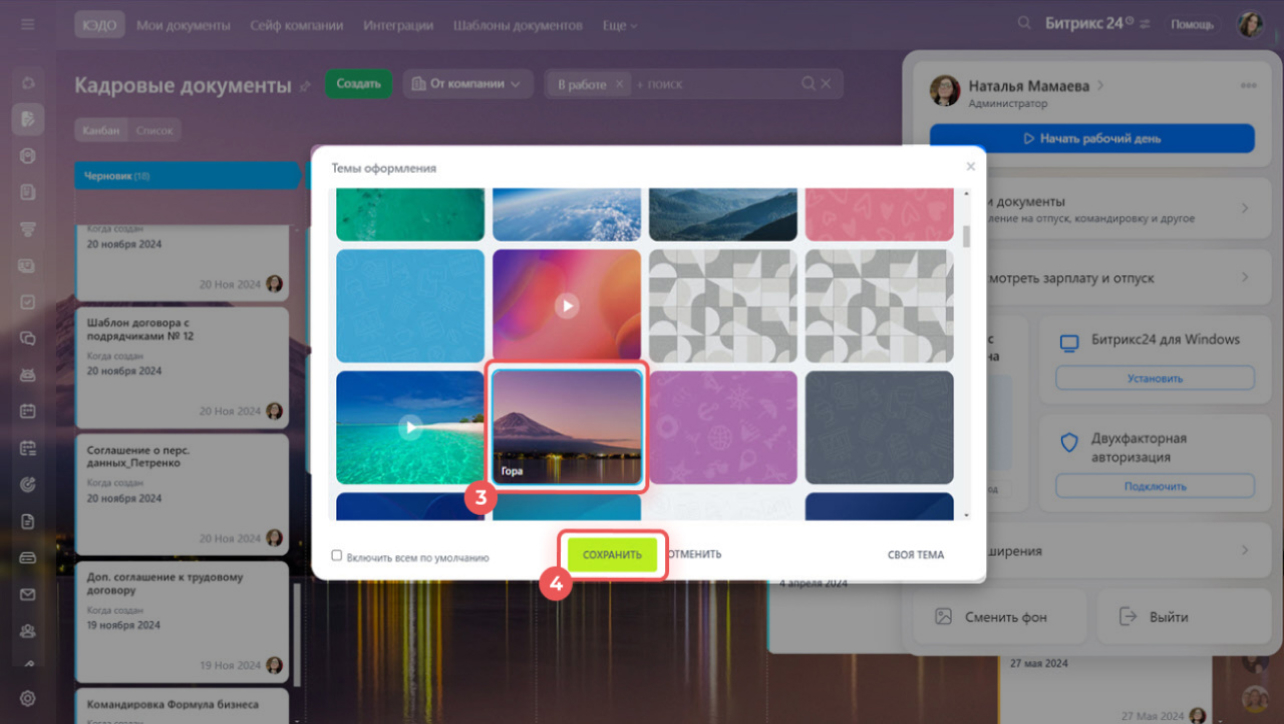Viewport: 1284px width, 724px height.
Task: Select the Earth-from-space theme thumbnail
Action: tap(567, 214)
